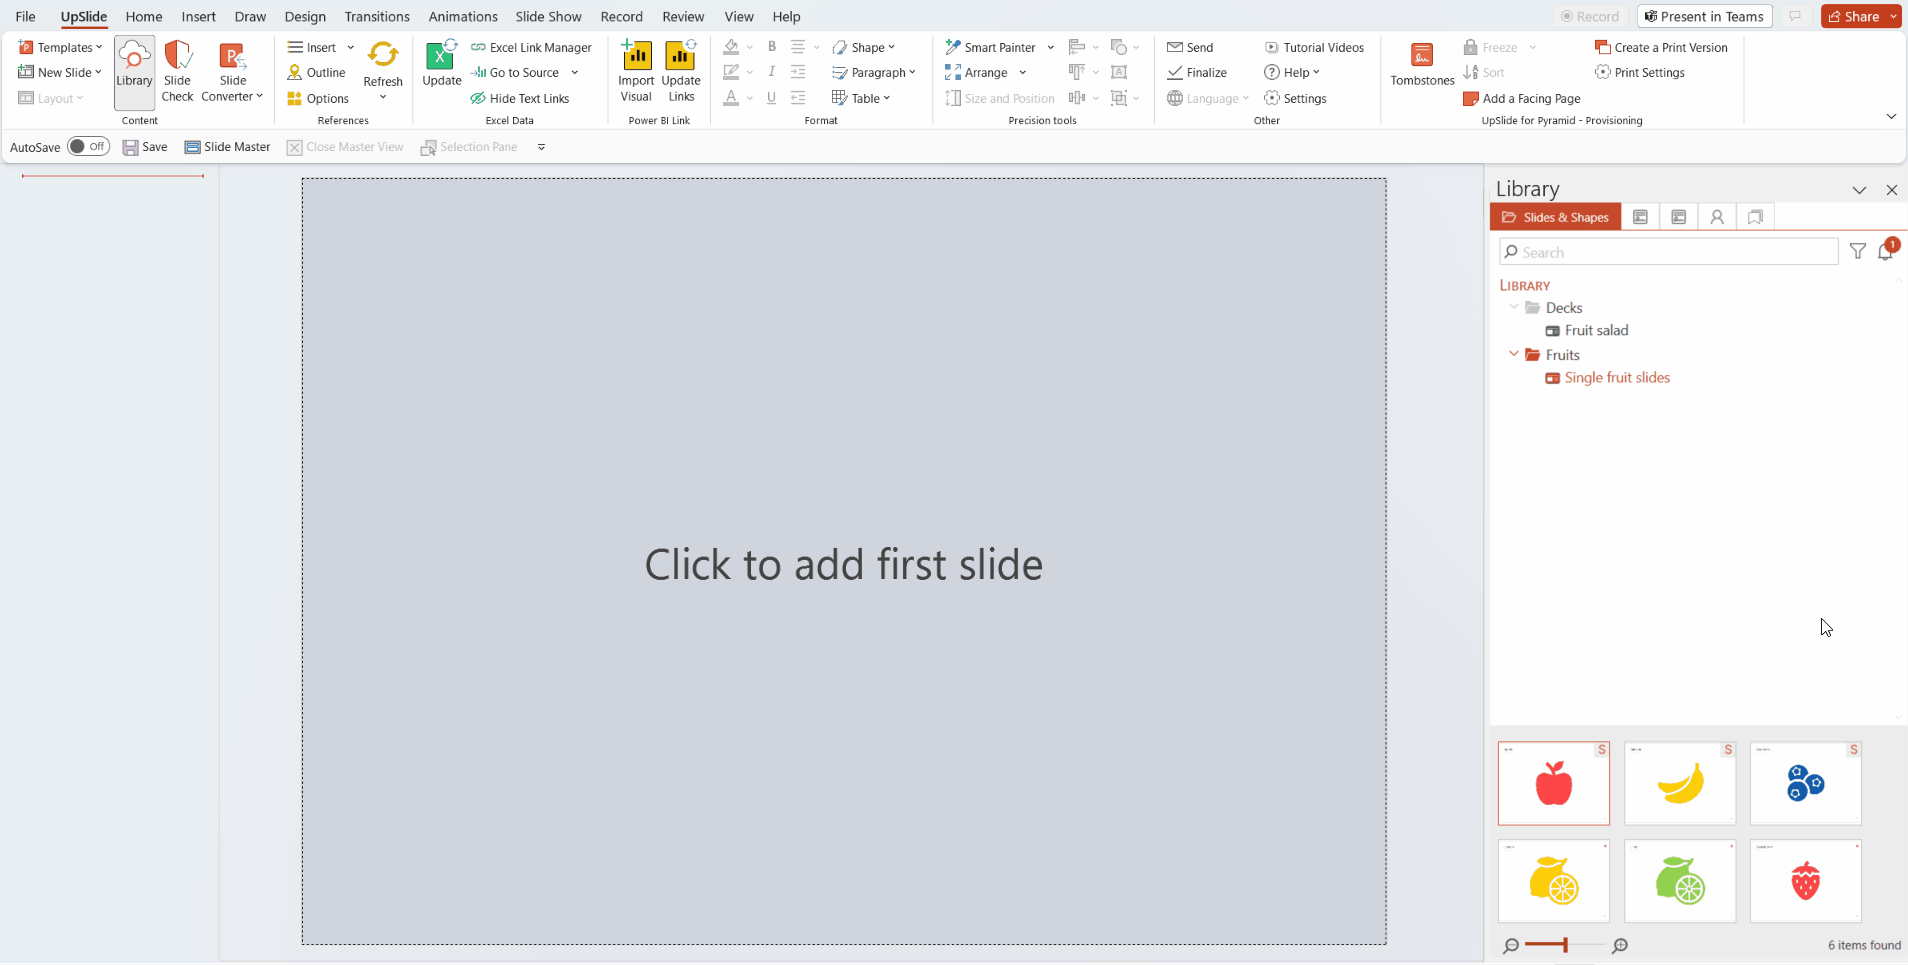Open the File menu
1908x965 pixels.
pyautogui.click(x=25, y=16)
